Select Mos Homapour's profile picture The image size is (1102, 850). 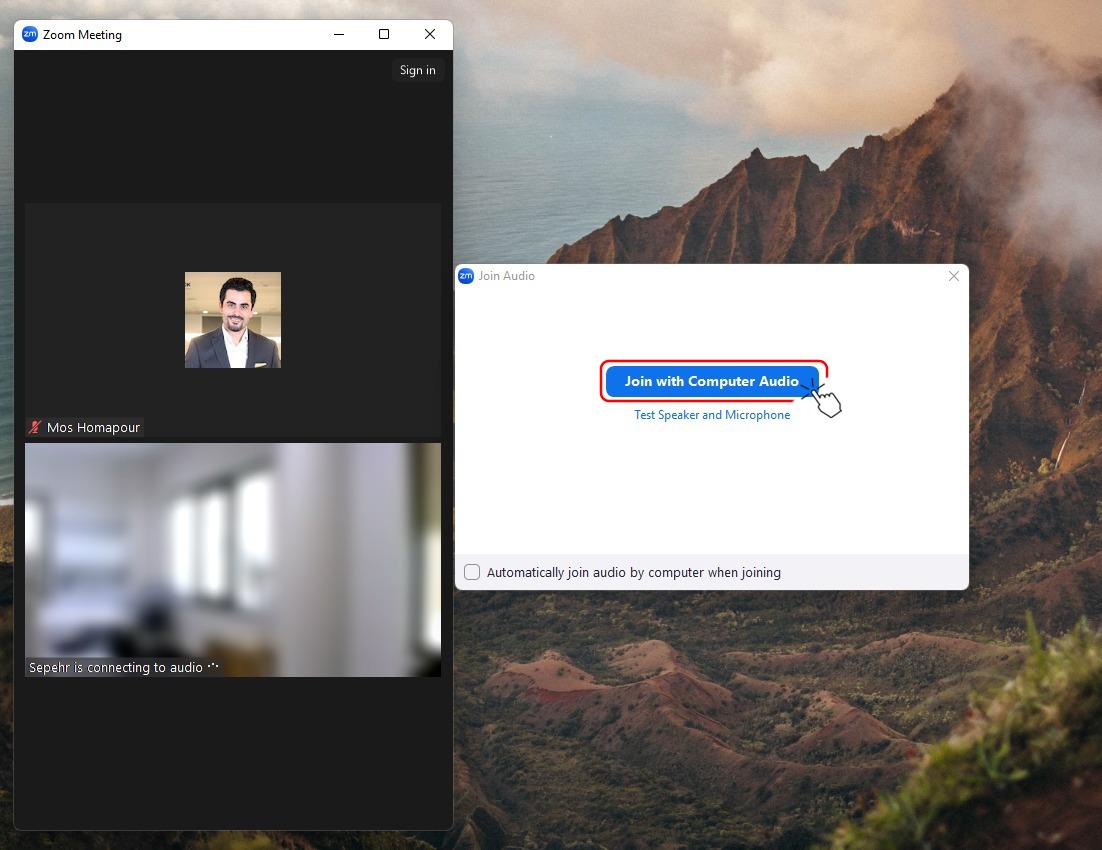tap(233, 320)
